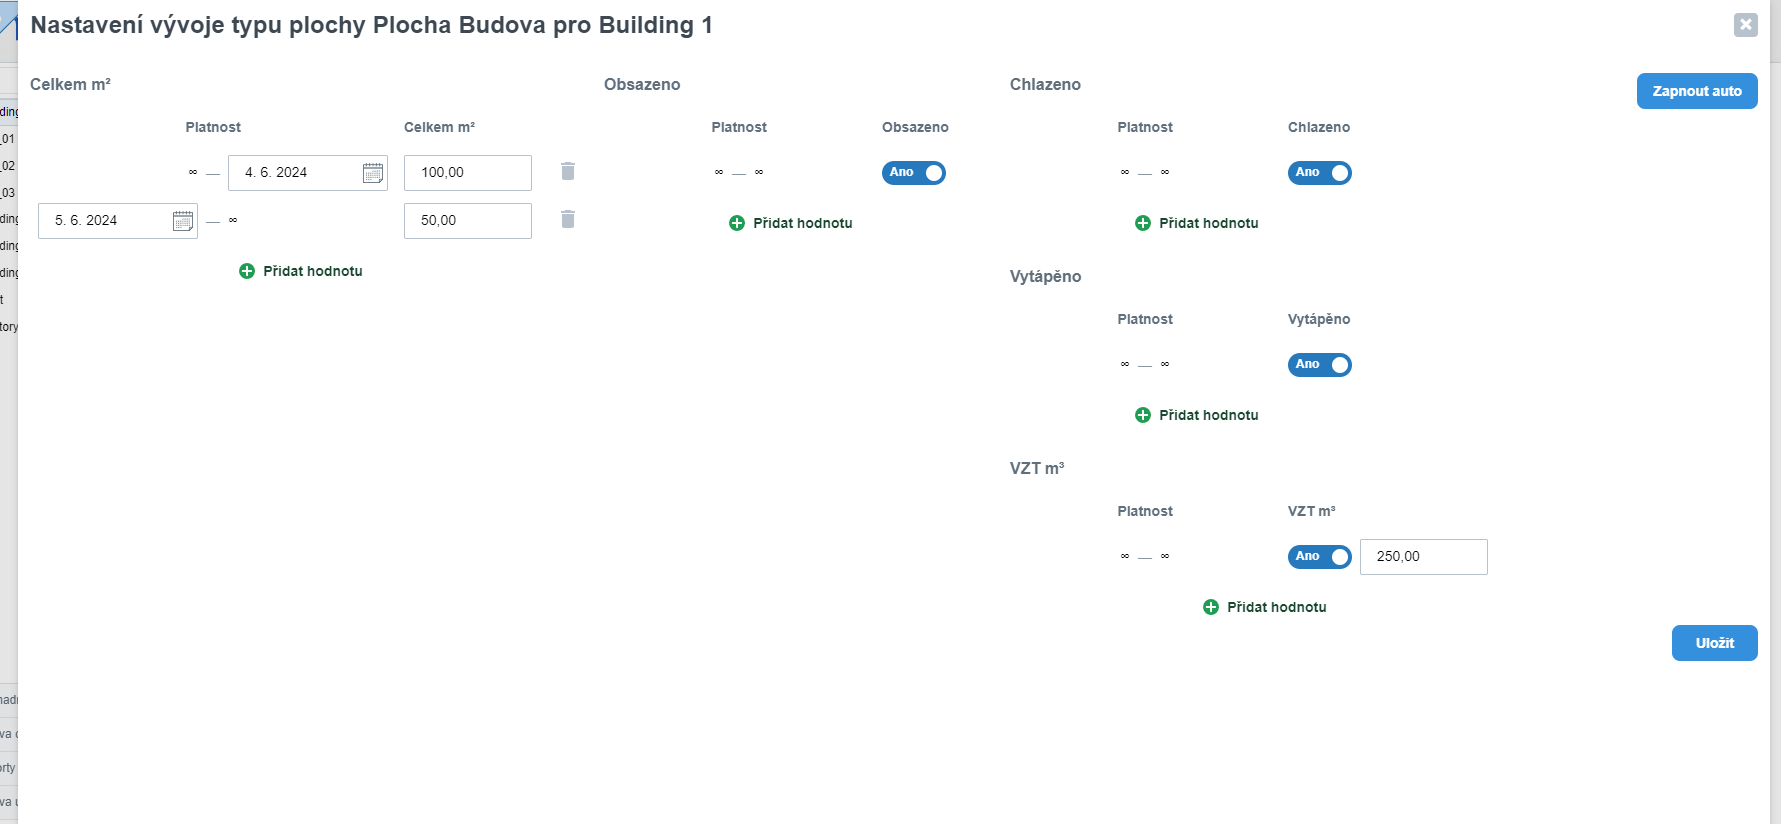Screen dimensions: 1781x824
Task: Click green plus icon under Celkem m²
Action: point(247,271)
